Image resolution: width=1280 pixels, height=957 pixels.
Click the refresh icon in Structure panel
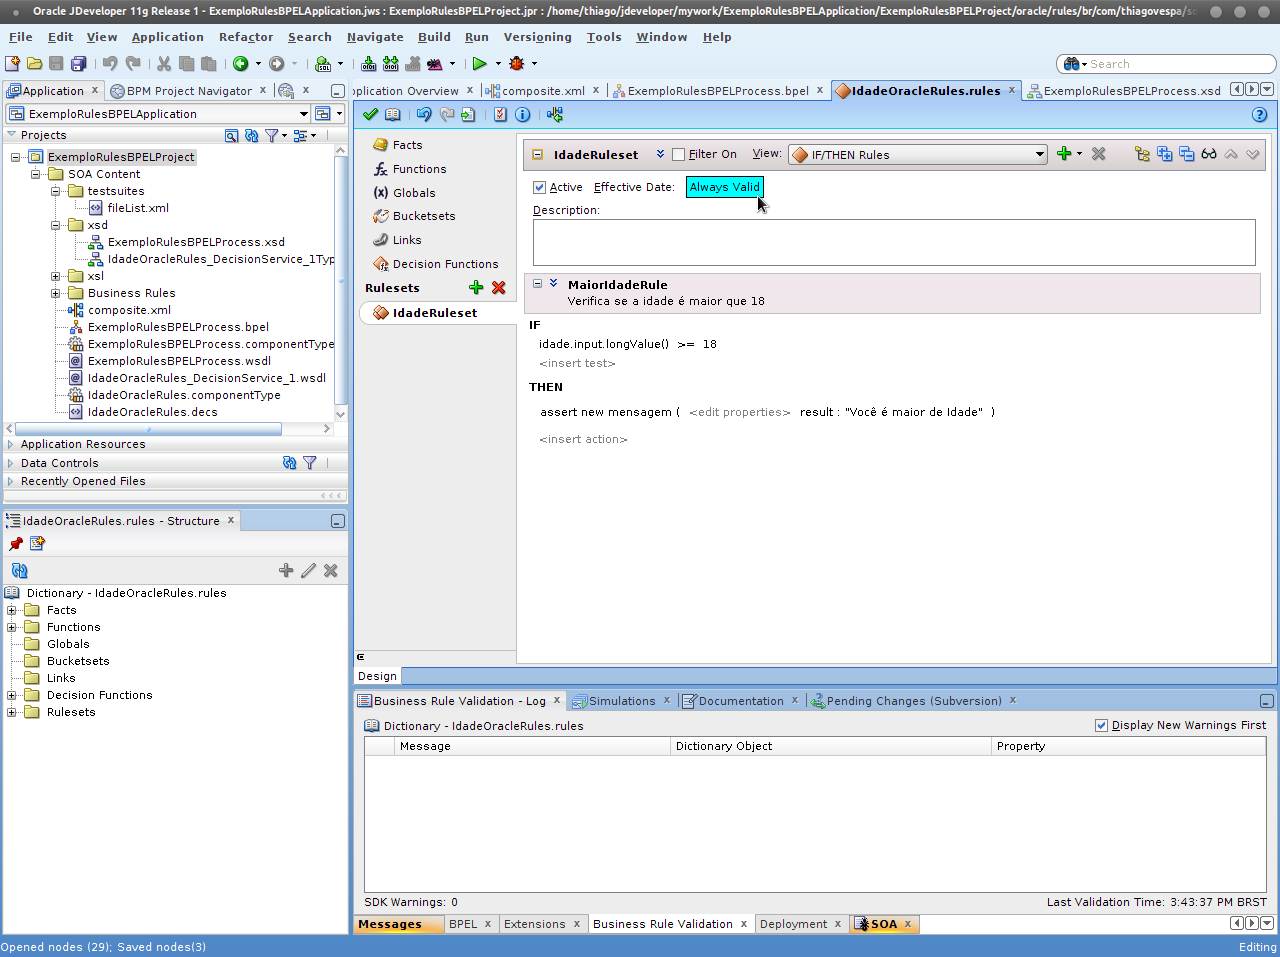coord(19,570)
